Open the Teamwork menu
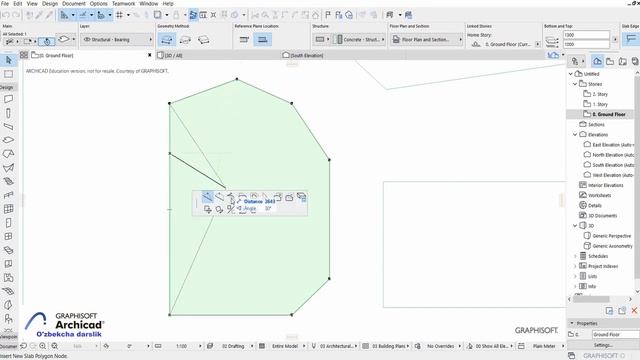This screenshot has height=360, width=640. point(124,3)
